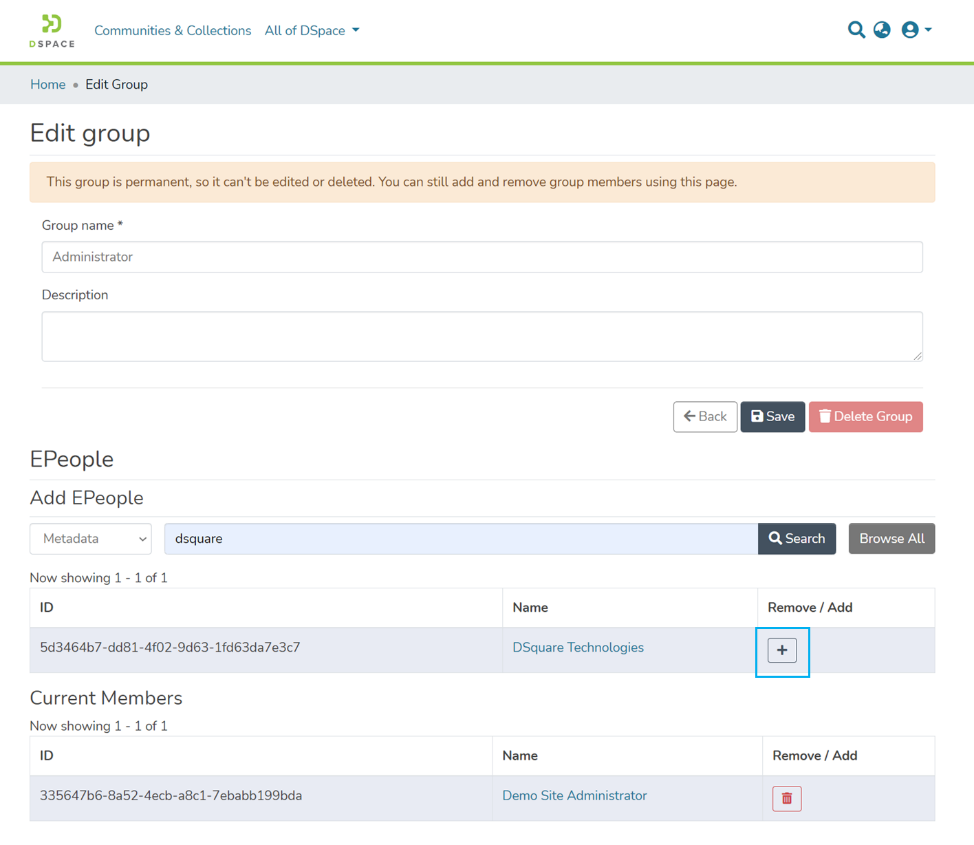Click inside the Description text area
The width and height of the screenshot is (974, 845).
pyautogui.click(x=481, y=336)
